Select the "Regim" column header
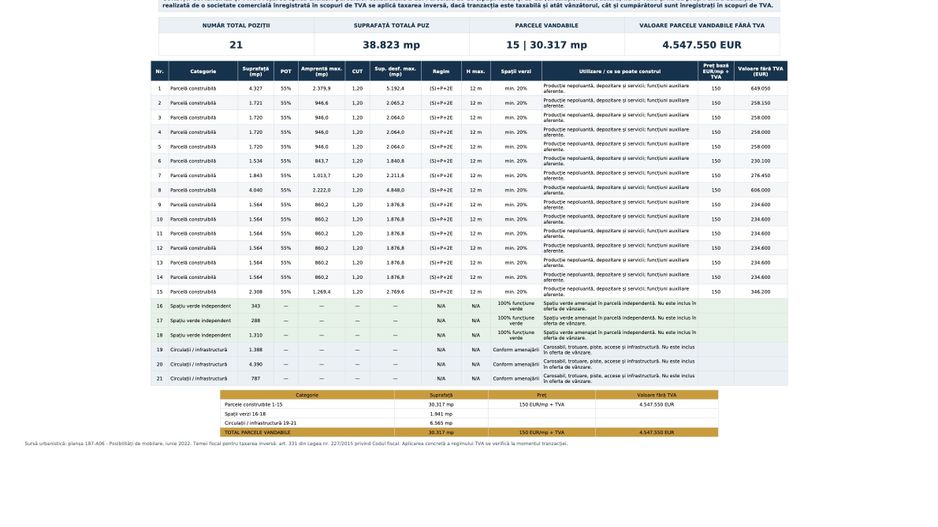The width and height of the screenshot is (938, 527). pyautogui.click(x=441, y=71)
